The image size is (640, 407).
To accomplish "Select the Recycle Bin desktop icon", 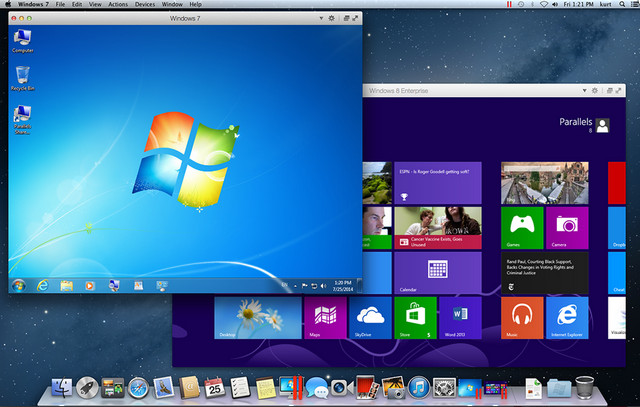I will 22,78.
